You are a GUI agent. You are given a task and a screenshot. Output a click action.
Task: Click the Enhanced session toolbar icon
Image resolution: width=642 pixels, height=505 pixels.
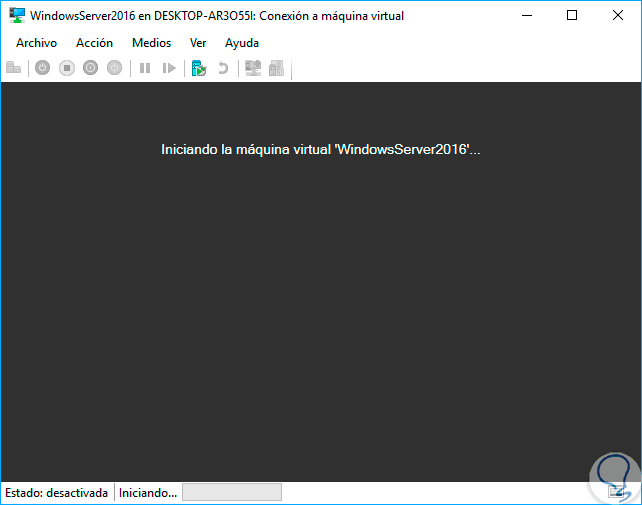(x=253, y=68)
